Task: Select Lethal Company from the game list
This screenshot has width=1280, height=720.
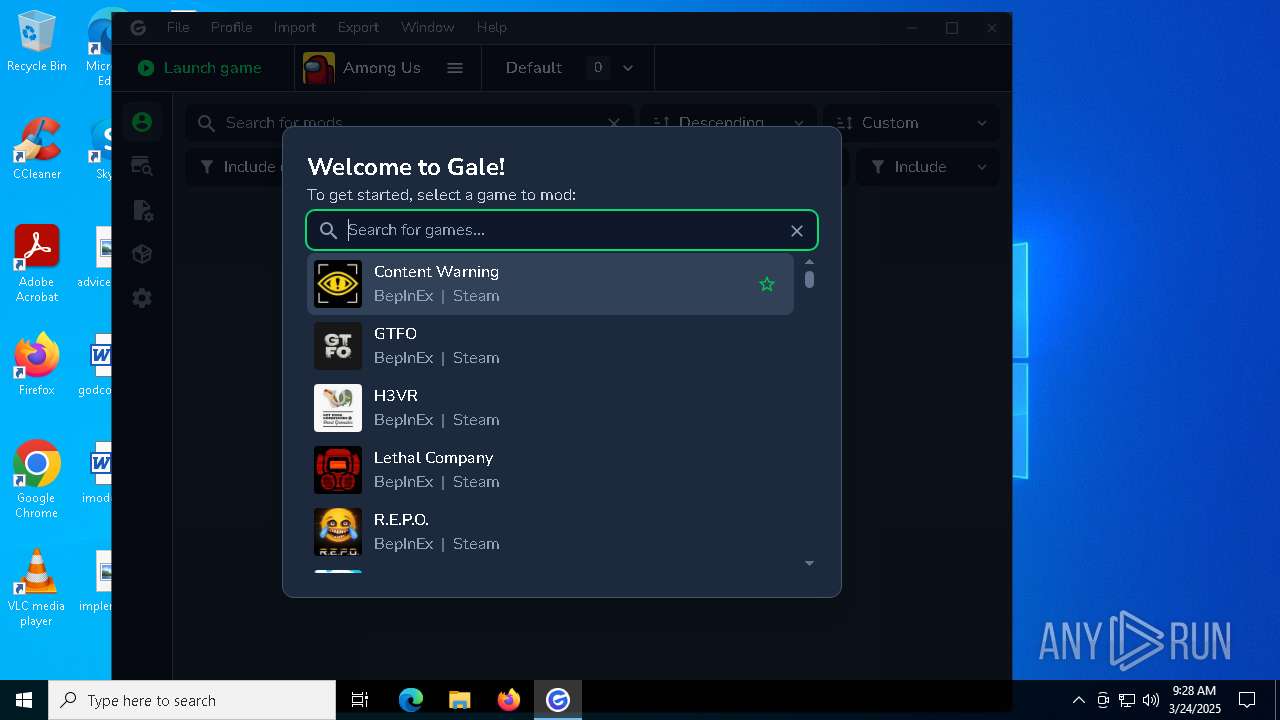Action: (x=550, y=470)
